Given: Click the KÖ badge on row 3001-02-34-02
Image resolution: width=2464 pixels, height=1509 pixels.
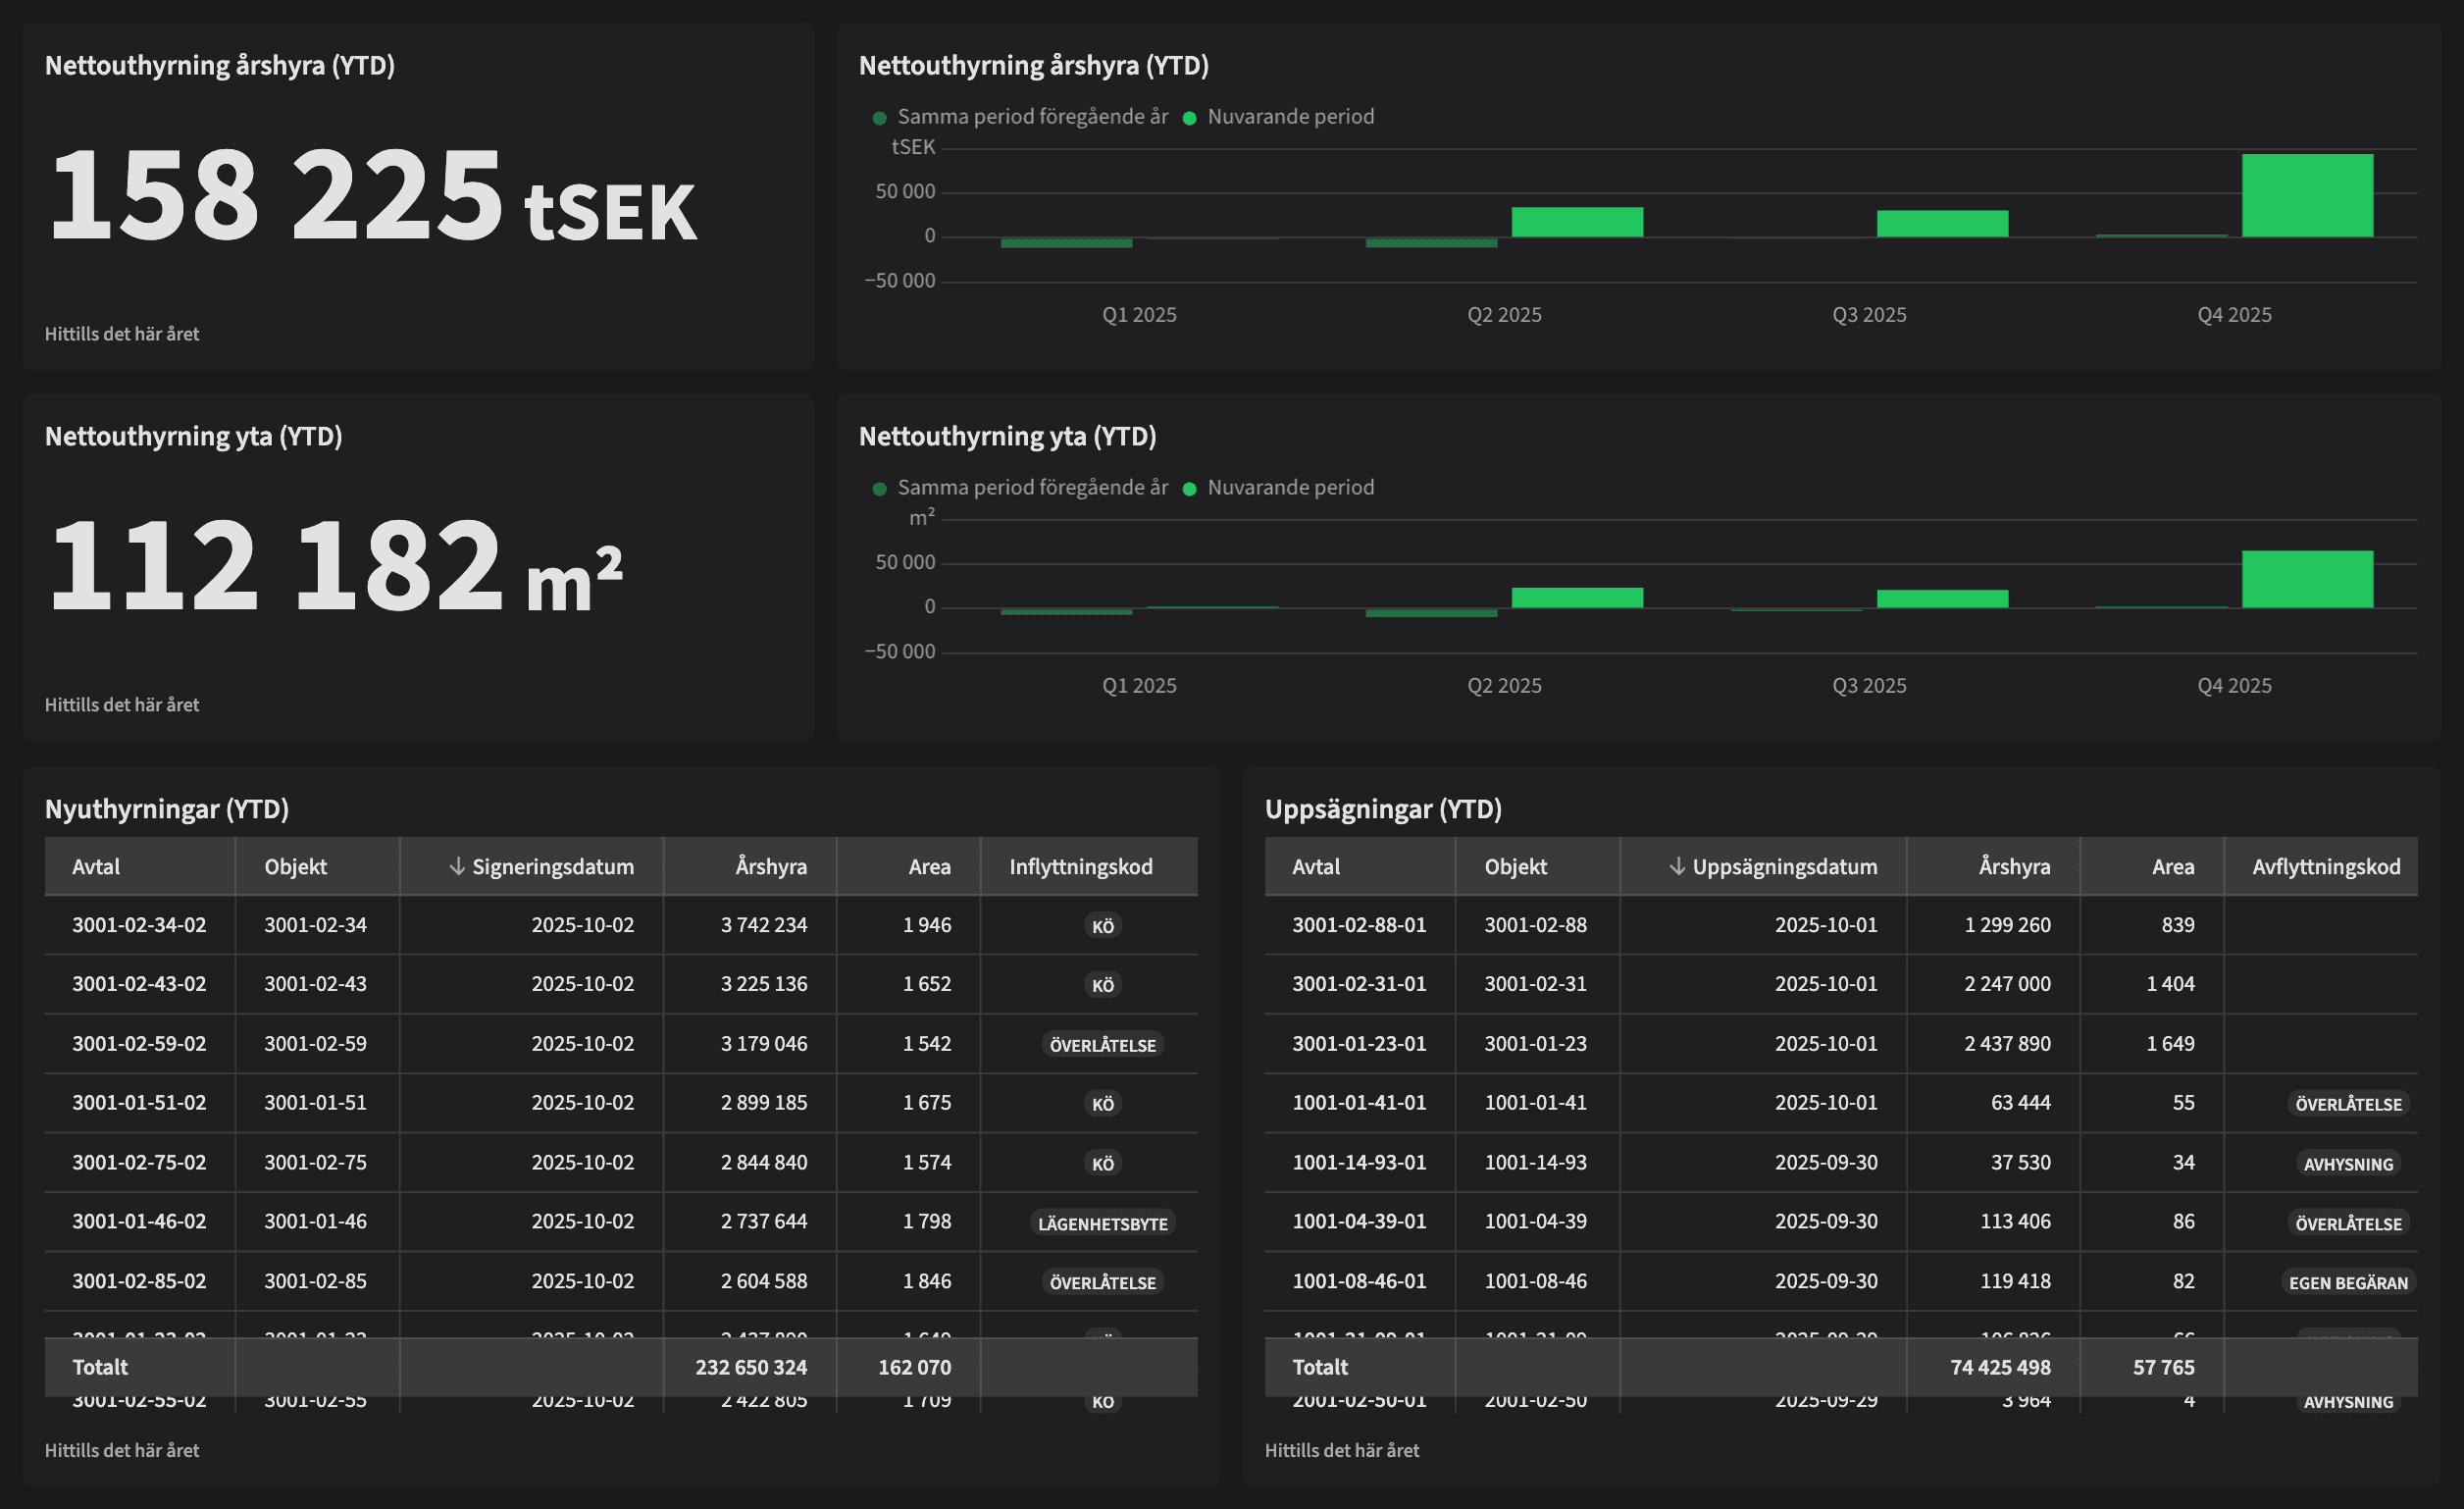Looking at the screenshot, I should [x=1102, y=925].
